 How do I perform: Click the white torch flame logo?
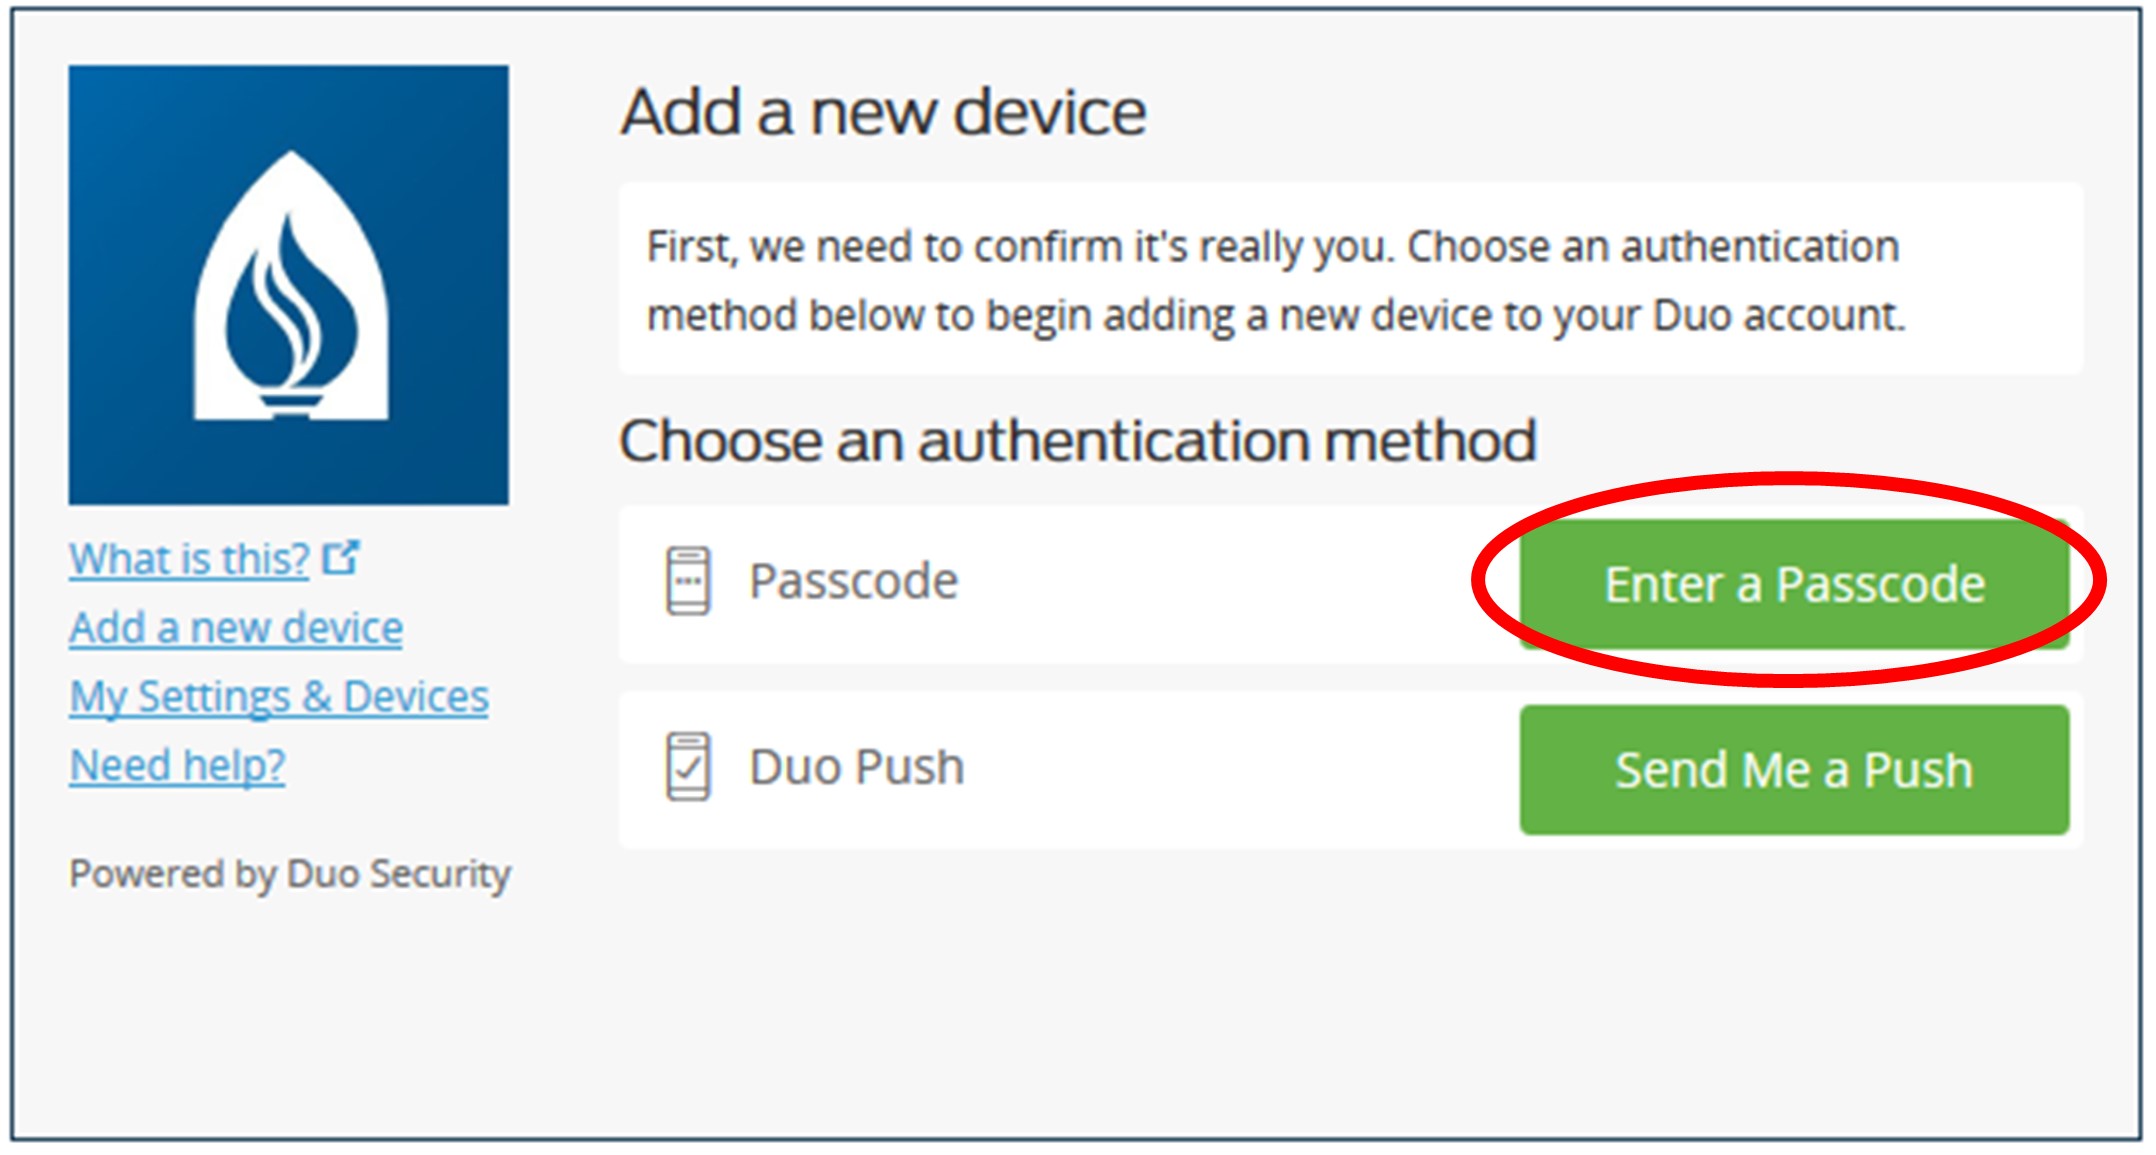tap(290, 286)
